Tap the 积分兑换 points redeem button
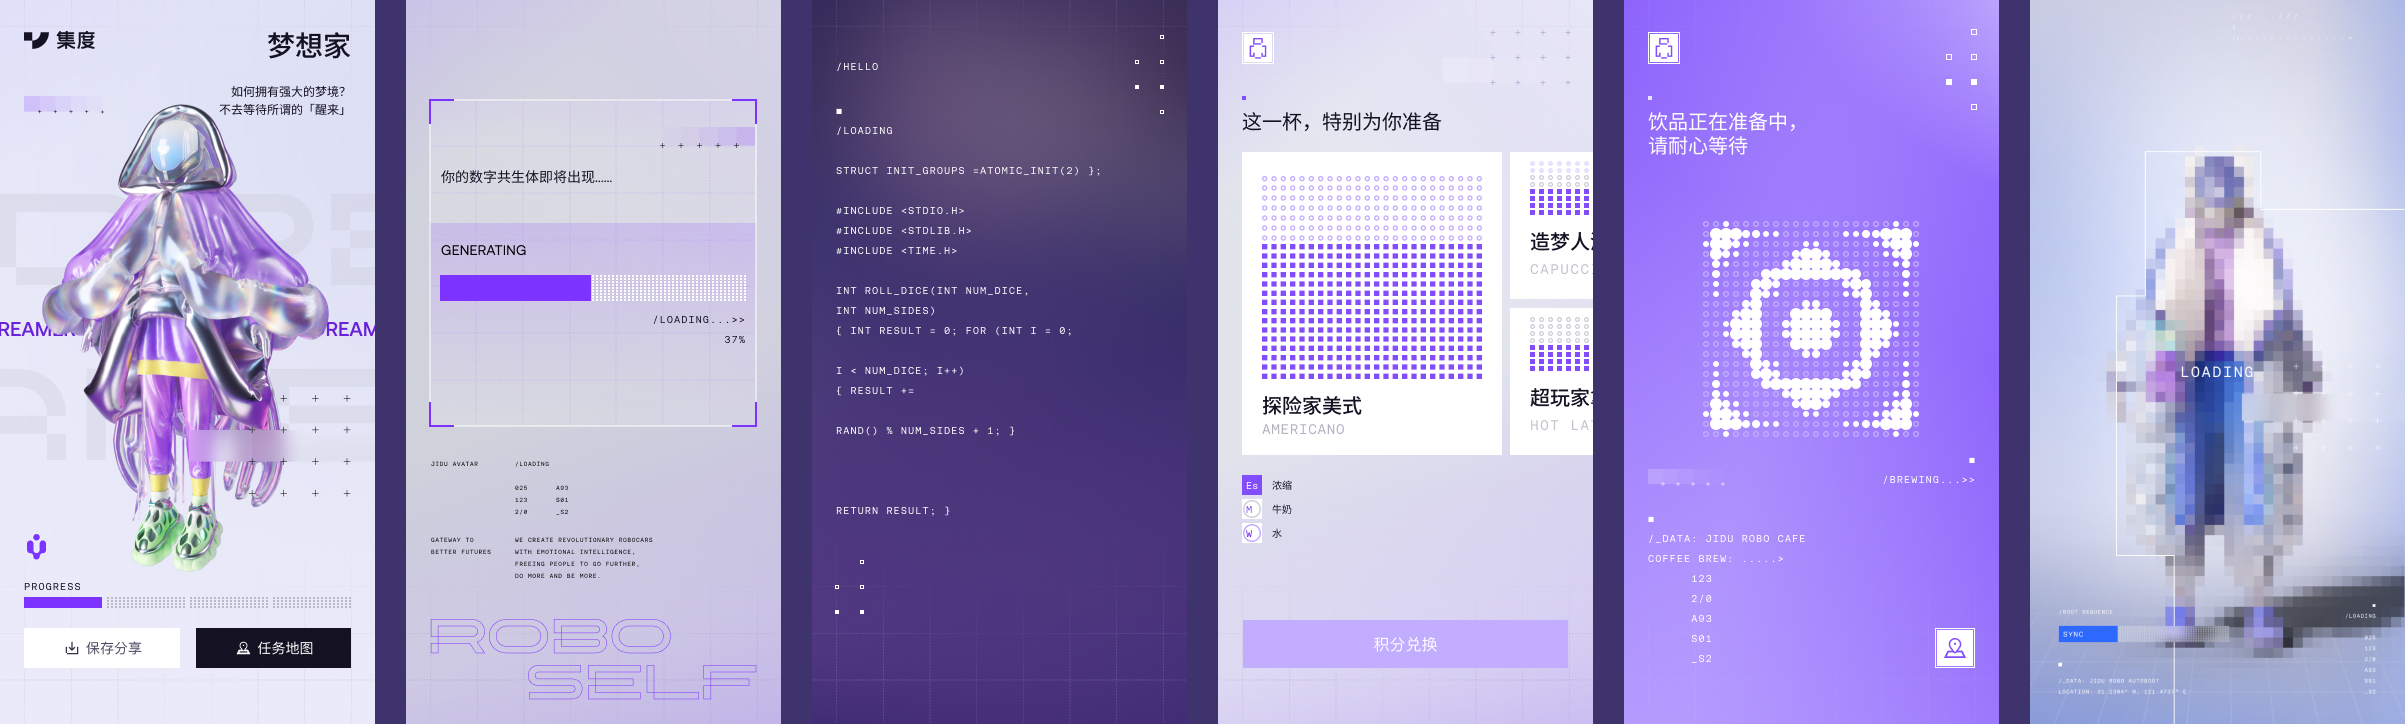The height and width of the screenshot is (724, 2405). [x=1405, y=644]
